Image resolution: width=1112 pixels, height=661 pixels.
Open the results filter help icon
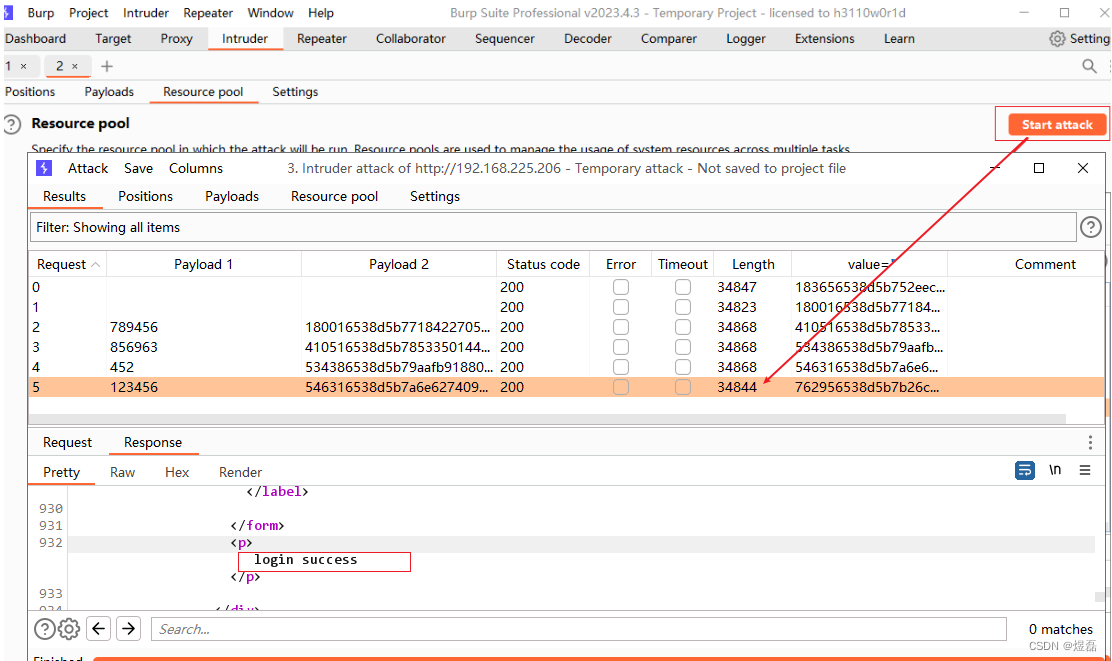[x=1090, y=227]
